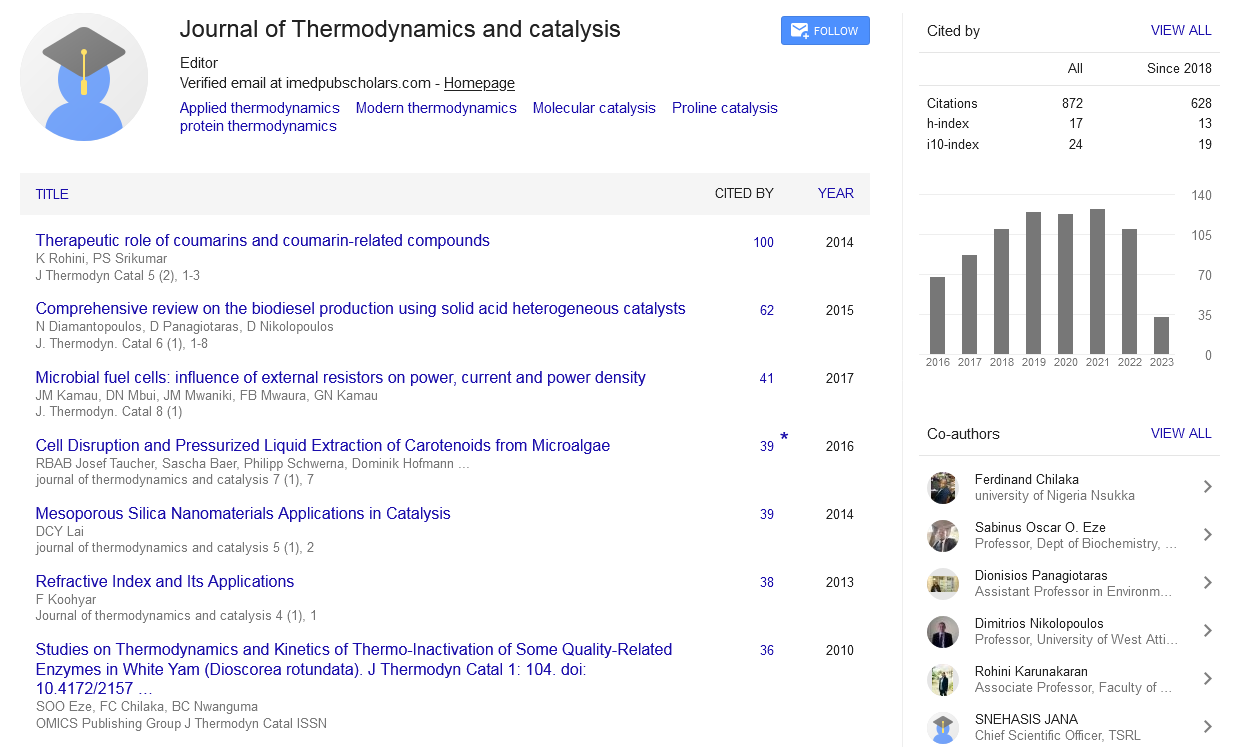Expand chevron beside SNEHASIS JANA
The image size is (1249, 747).
coord(1207,727)
